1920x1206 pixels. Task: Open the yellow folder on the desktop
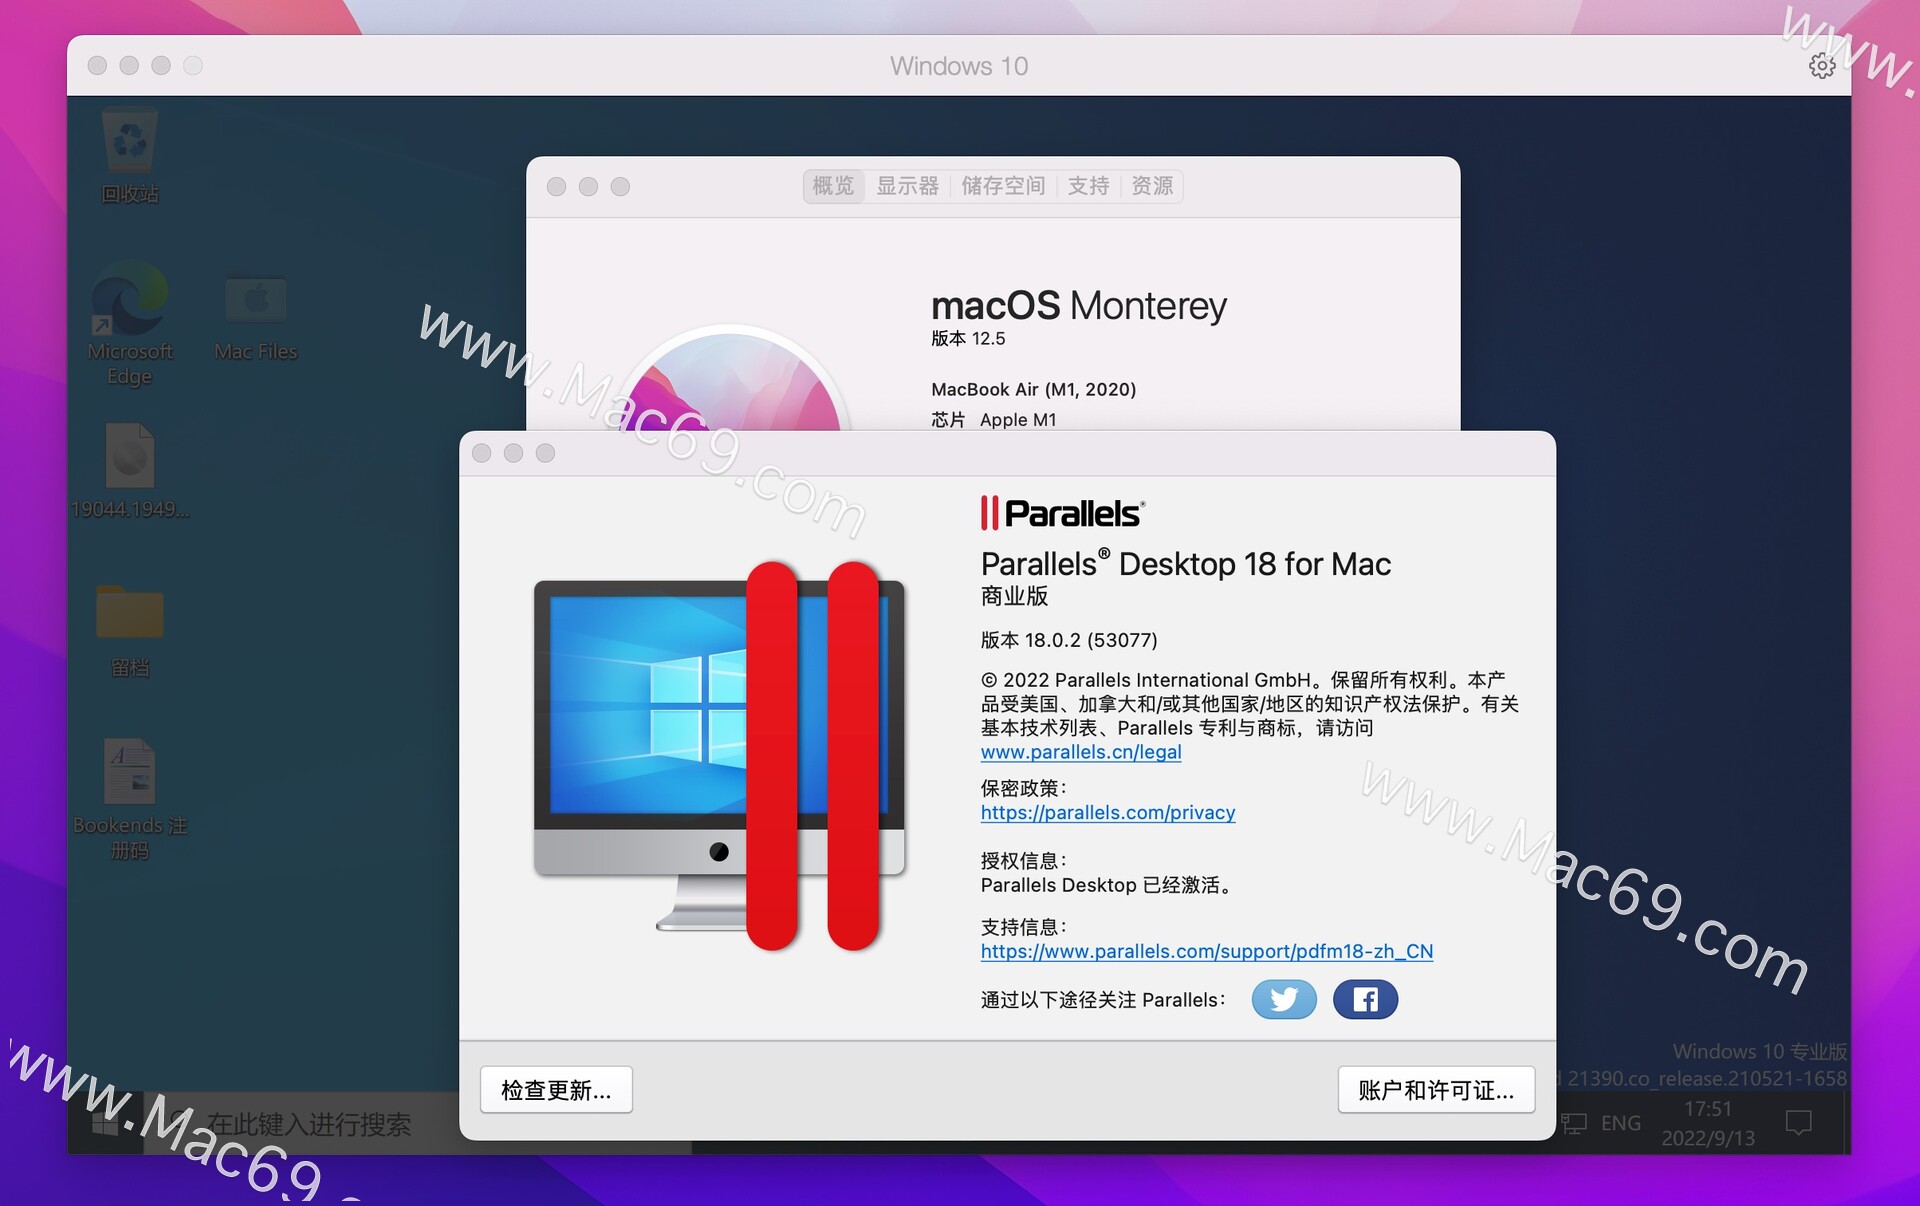point(130,613)
